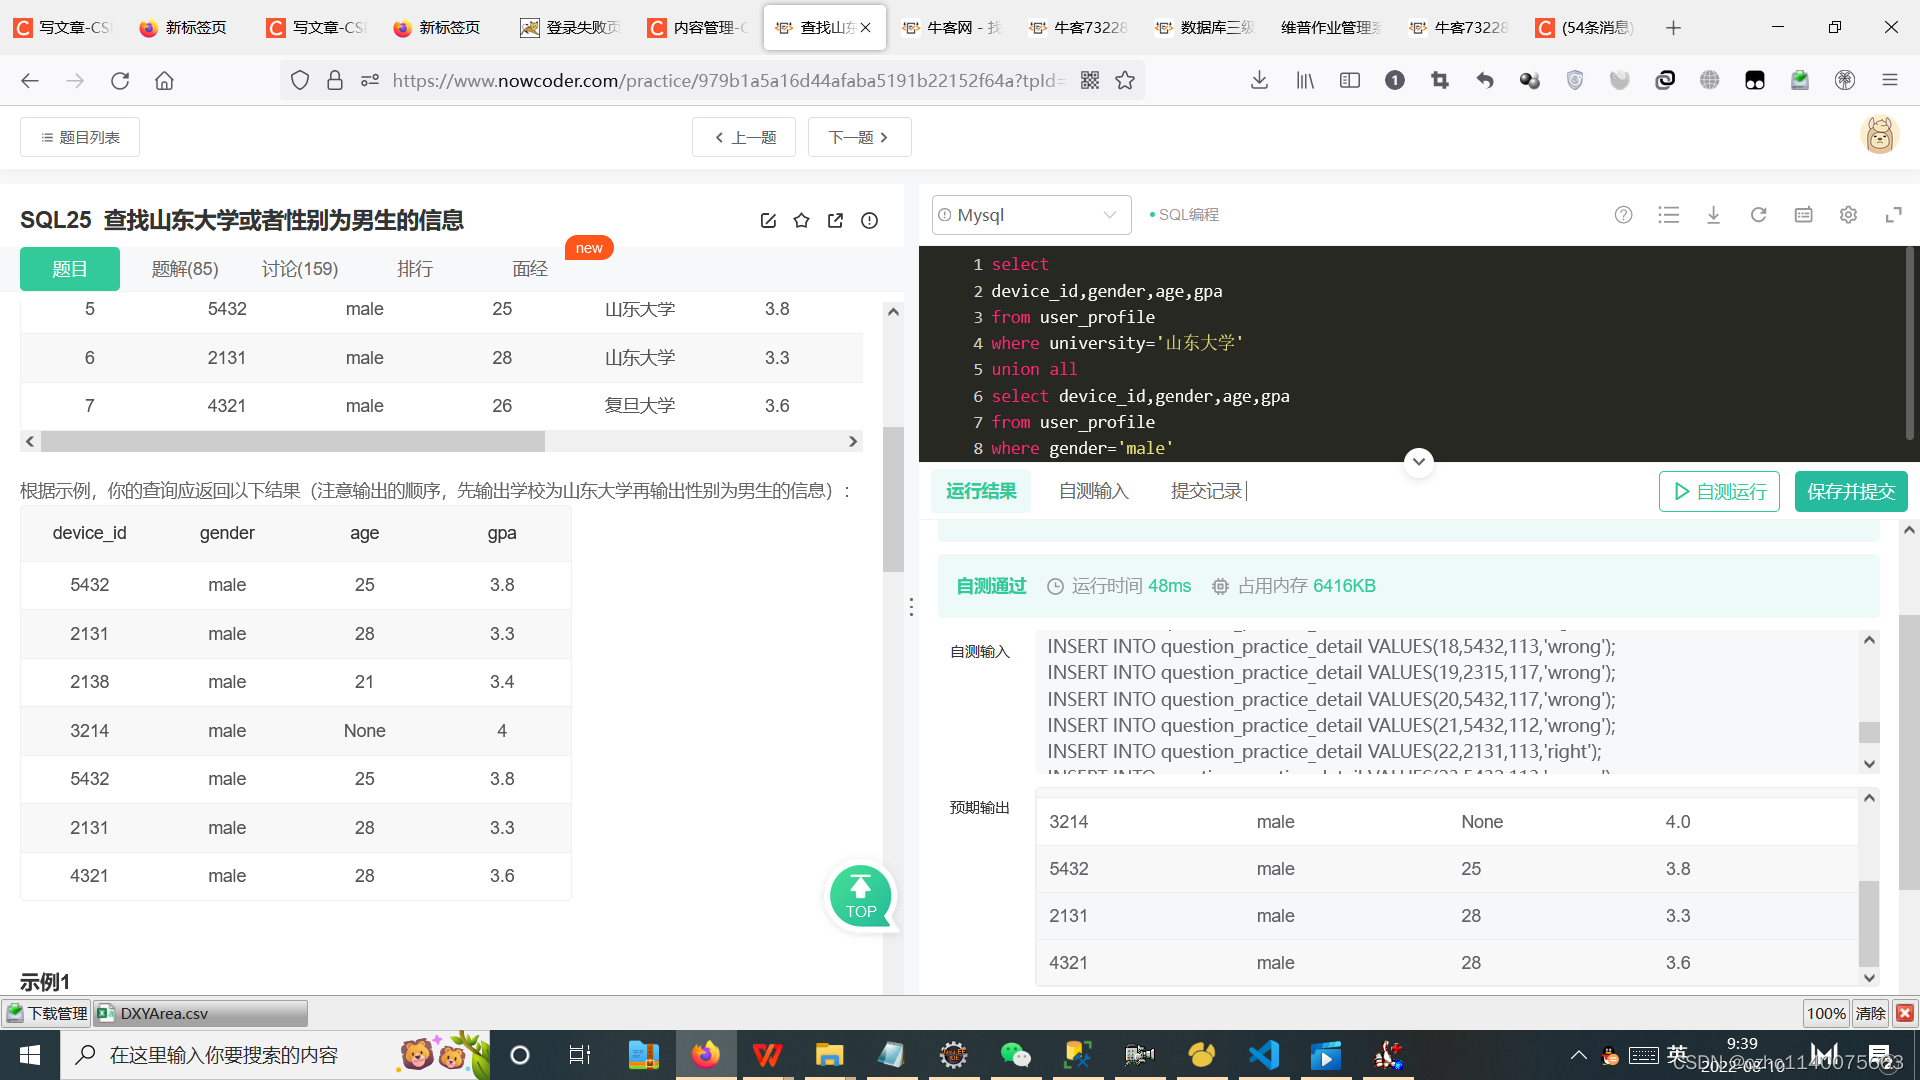Screen dimensions: 1920x1080
Task: Select the 运行结果 tab
Action: point(981,491)
